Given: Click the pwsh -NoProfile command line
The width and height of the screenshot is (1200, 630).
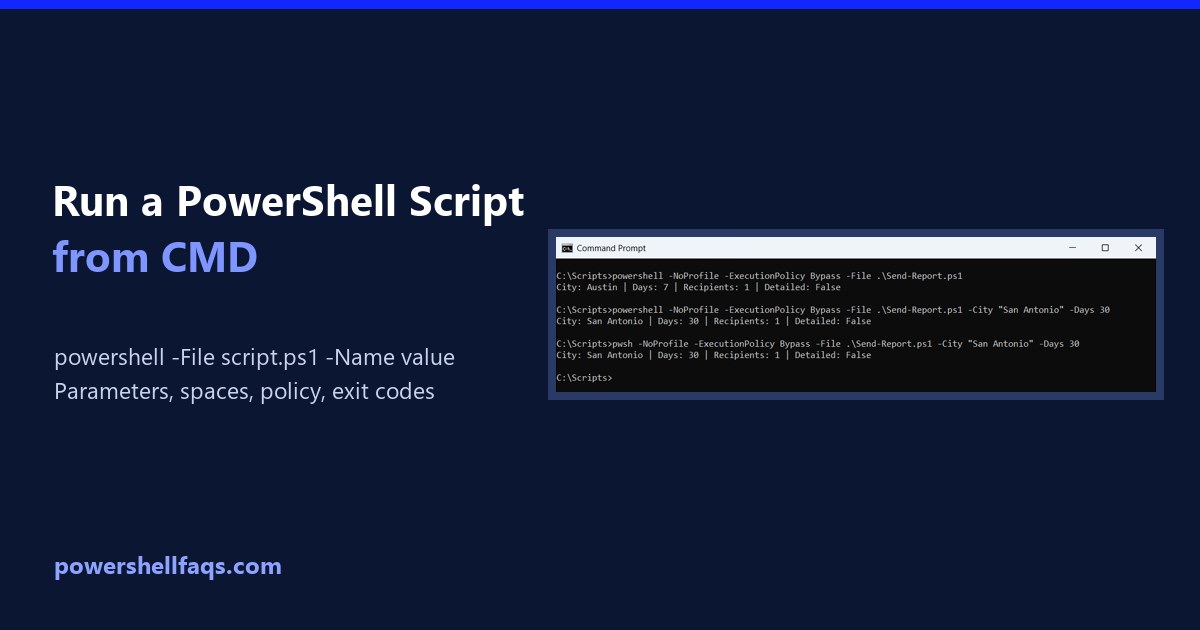Looking at the screenshot, I should [817, 344].
